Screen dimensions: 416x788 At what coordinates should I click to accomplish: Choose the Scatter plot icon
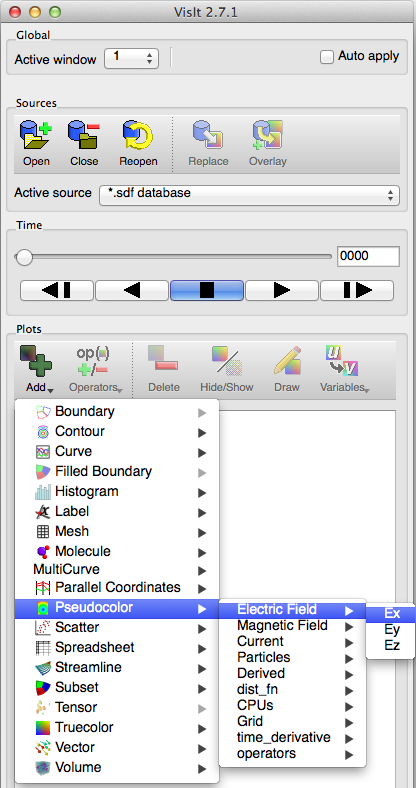point(43,628)
